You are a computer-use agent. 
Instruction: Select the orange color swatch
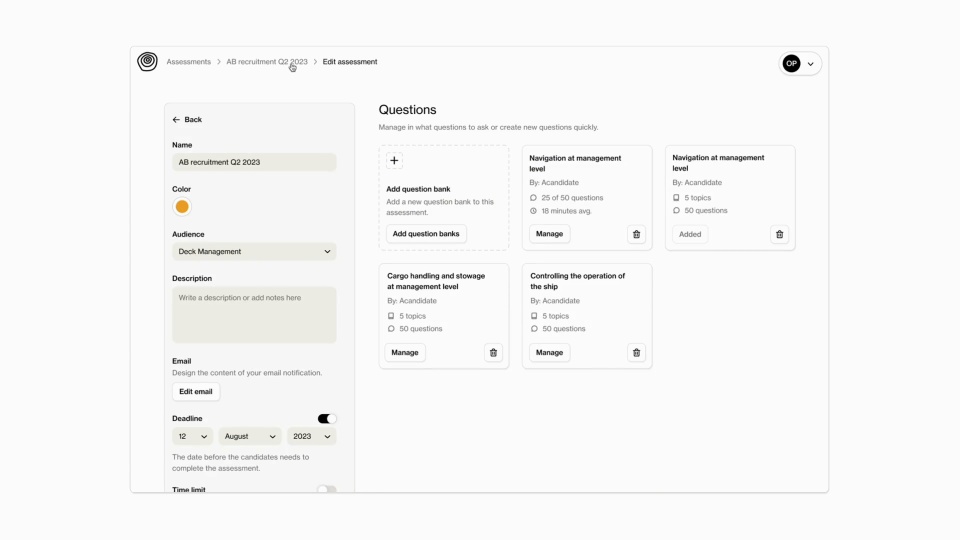pos(182,207)
